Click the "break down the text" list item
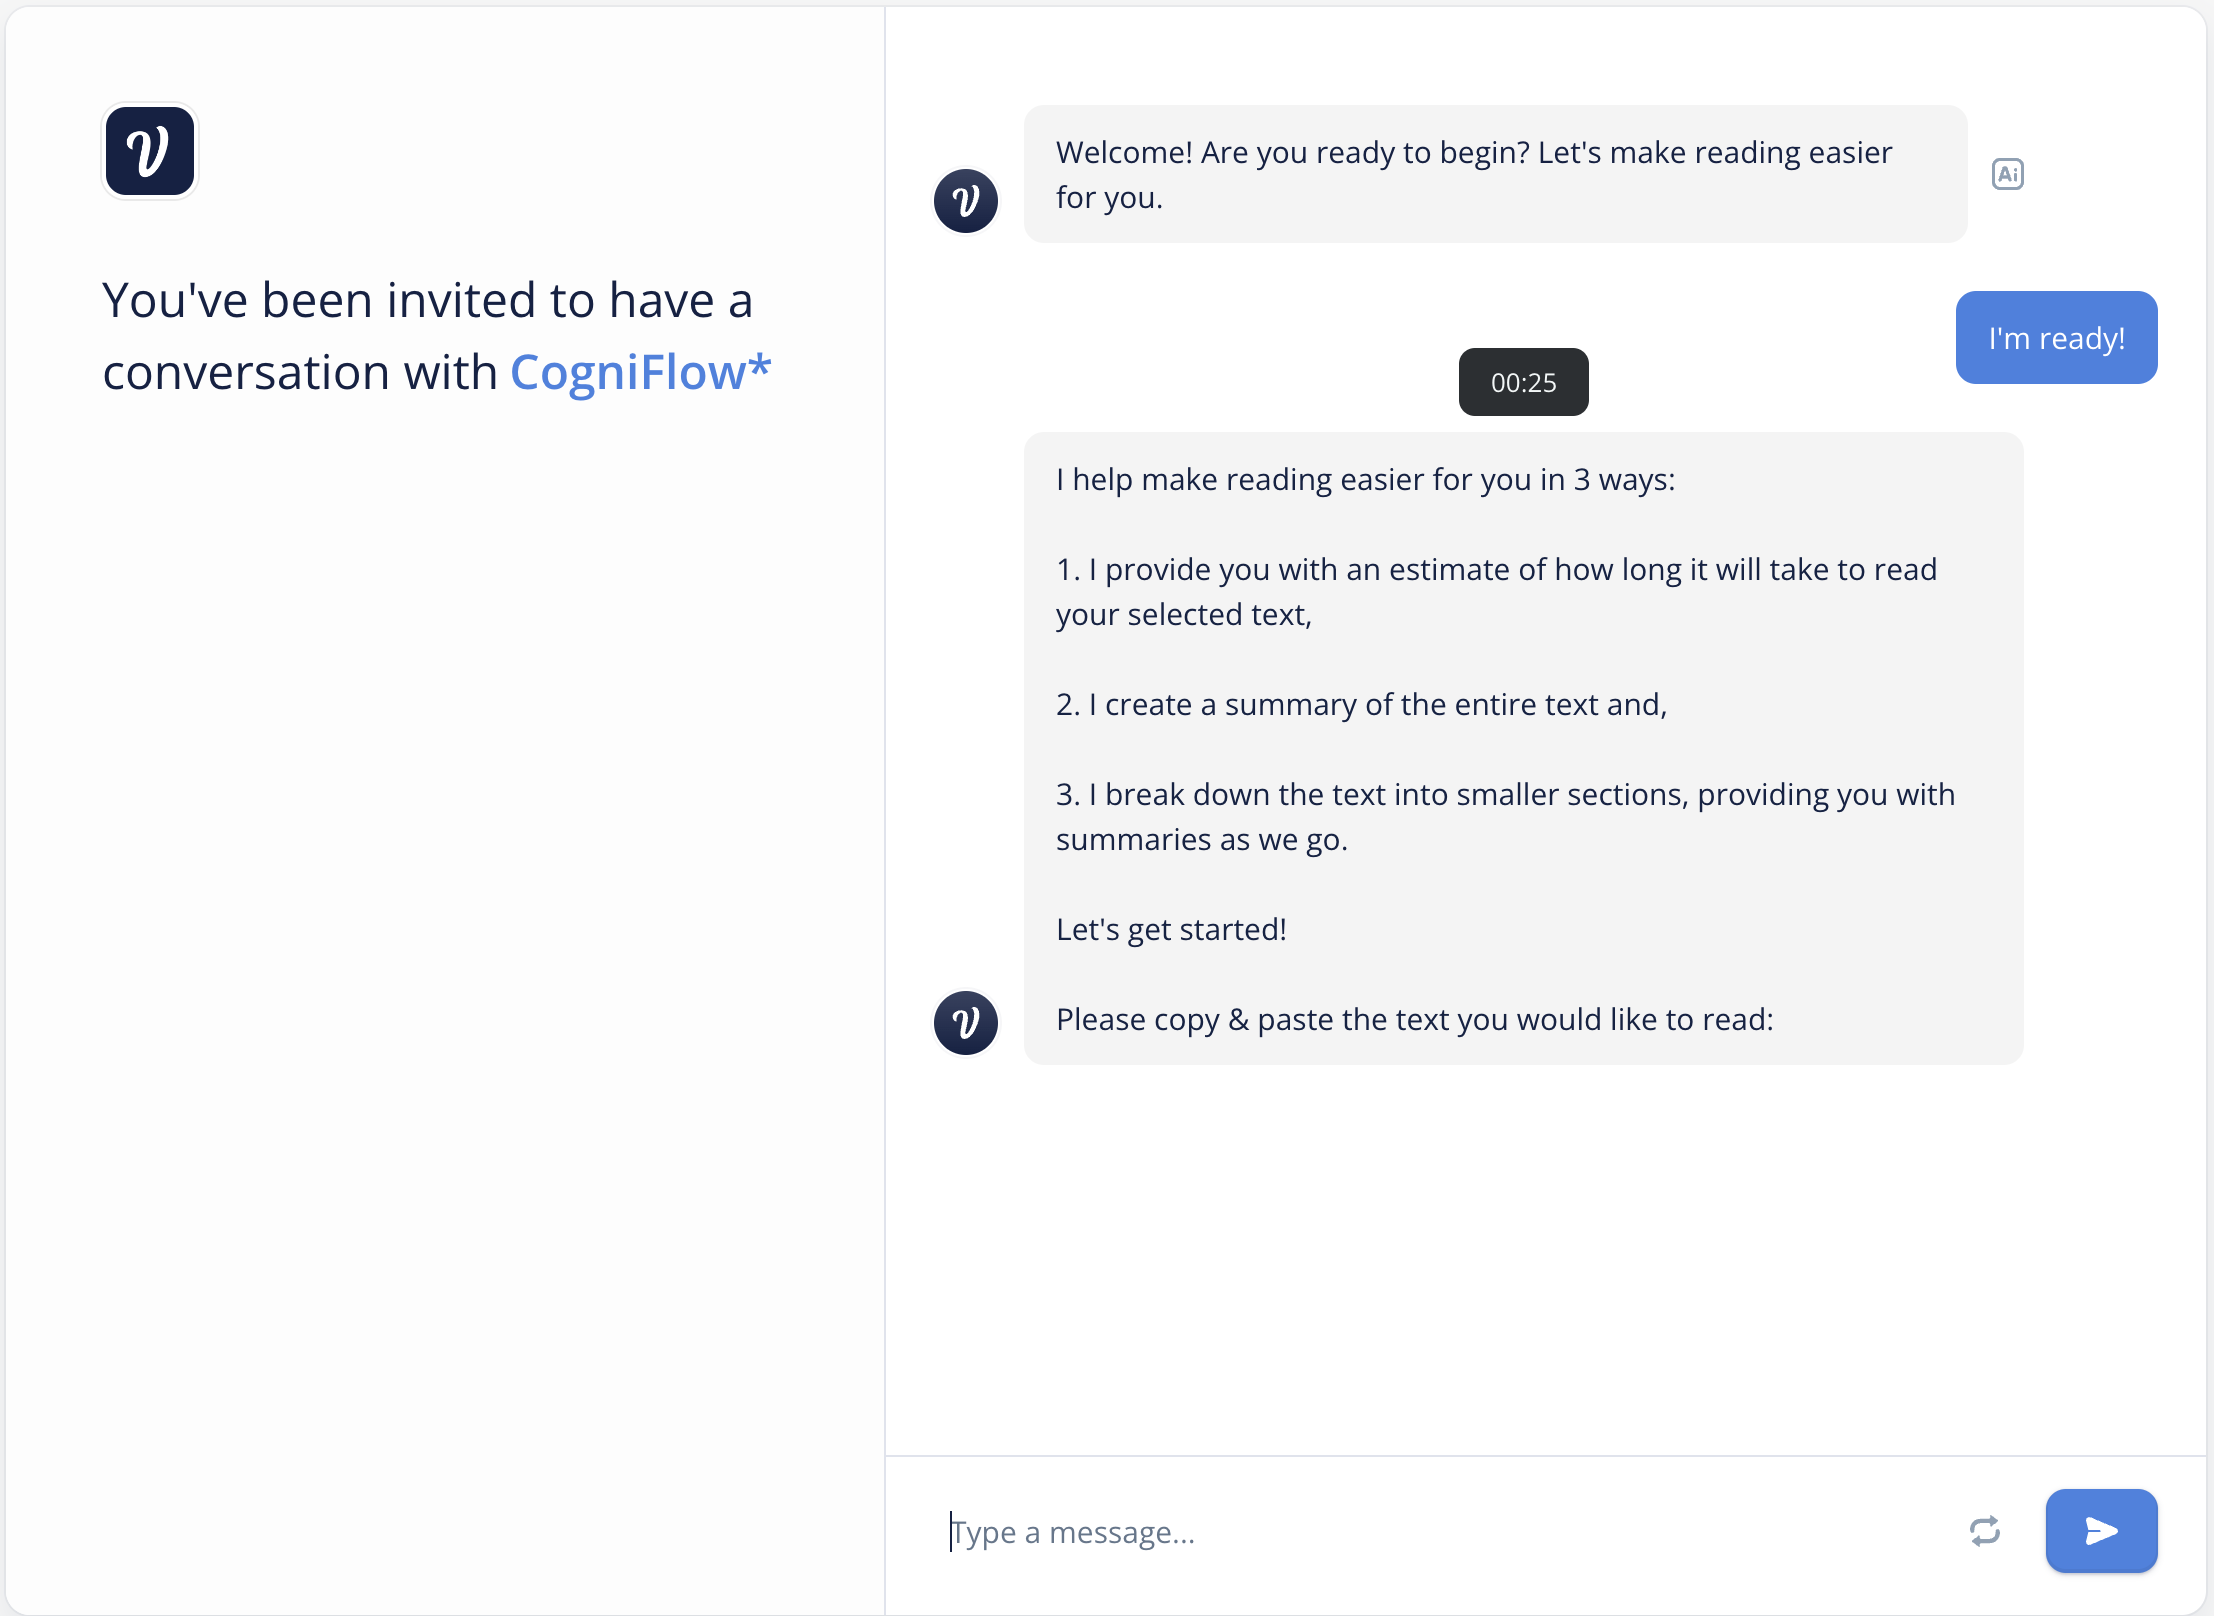The width and height of the screenshot is (2214, 1616). (x=1505, y=817)
